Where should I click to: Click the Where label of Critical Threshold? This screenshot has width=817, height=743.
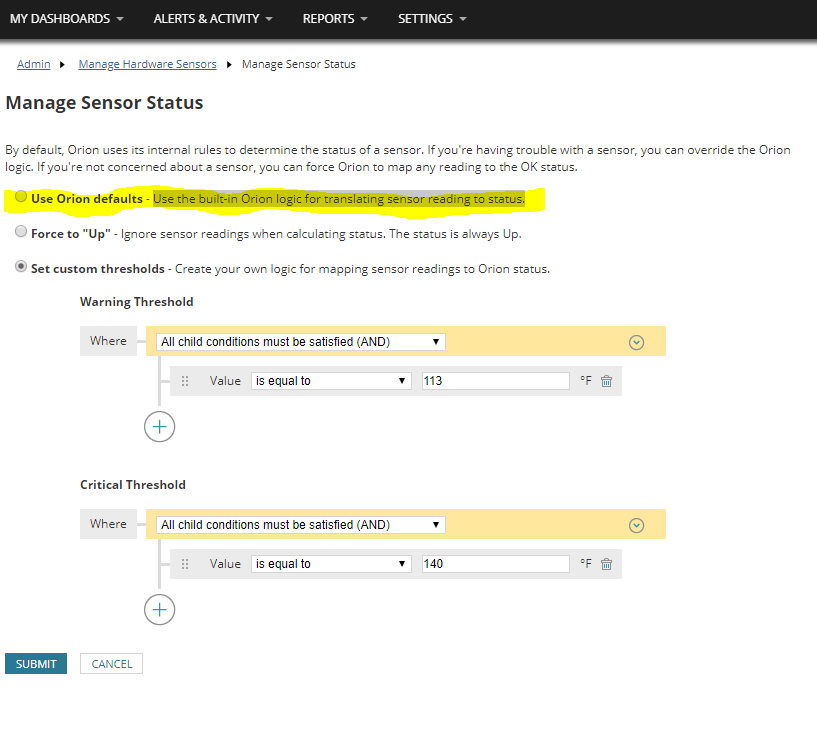click(108, 524)
